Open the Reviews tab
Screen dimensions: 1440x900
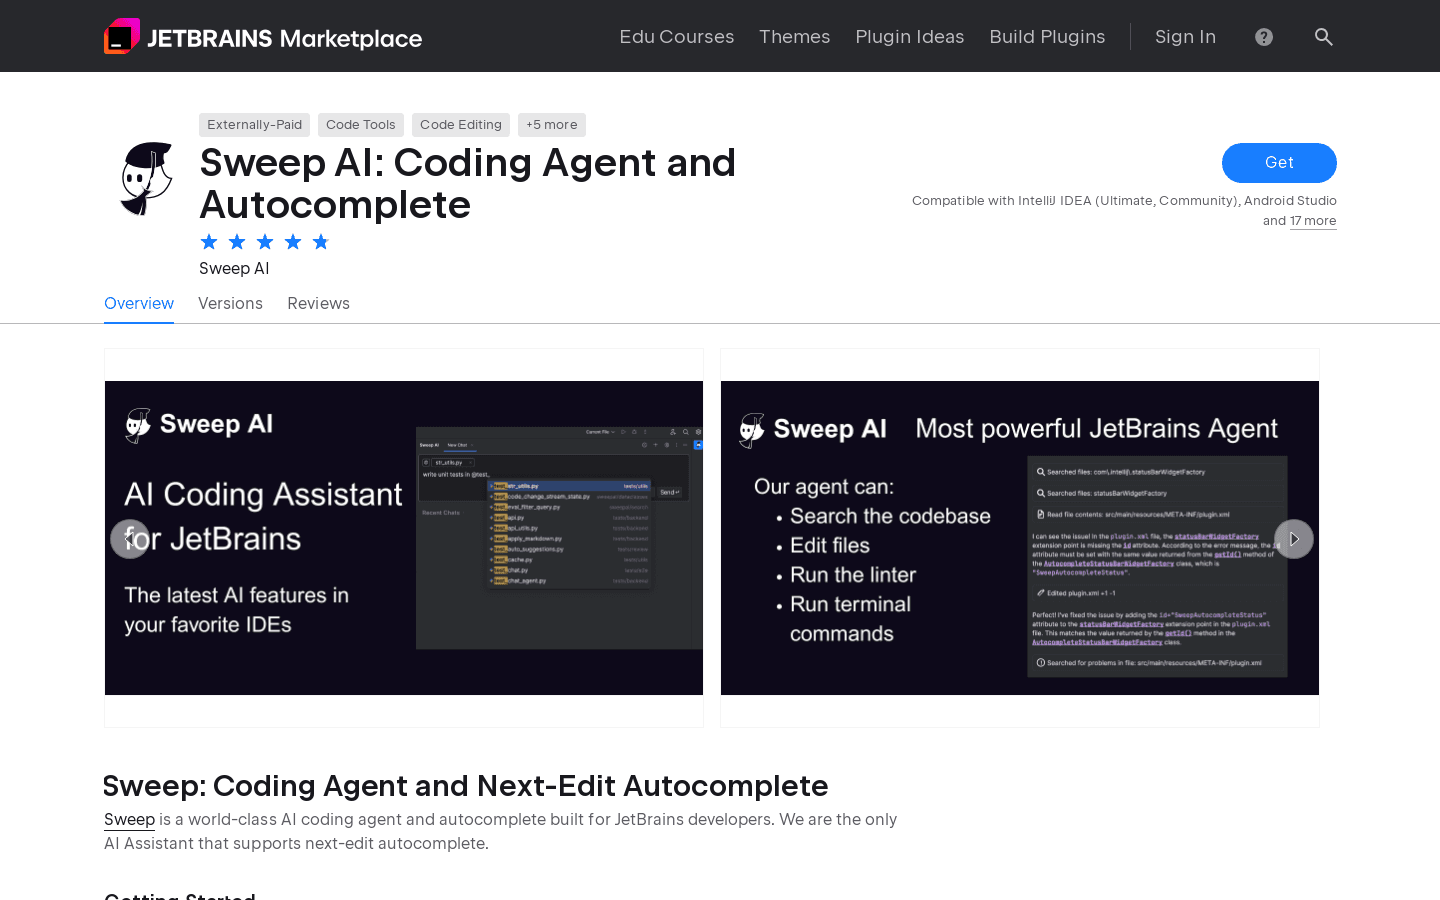tap(318, 303)
